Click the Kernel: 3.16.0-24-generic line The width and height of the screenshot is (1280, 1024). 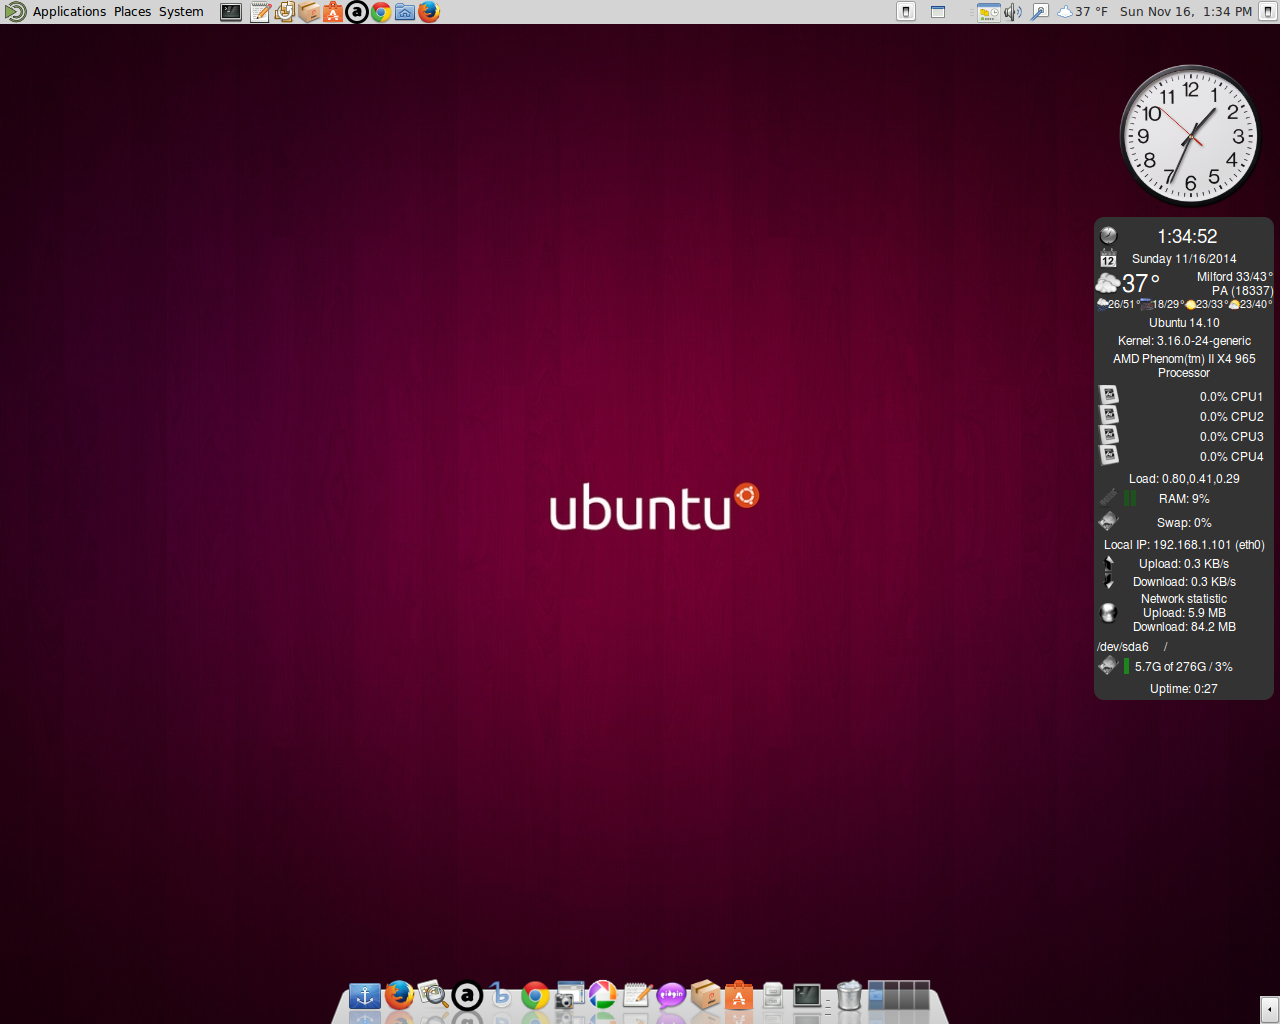click(1184, 341)
